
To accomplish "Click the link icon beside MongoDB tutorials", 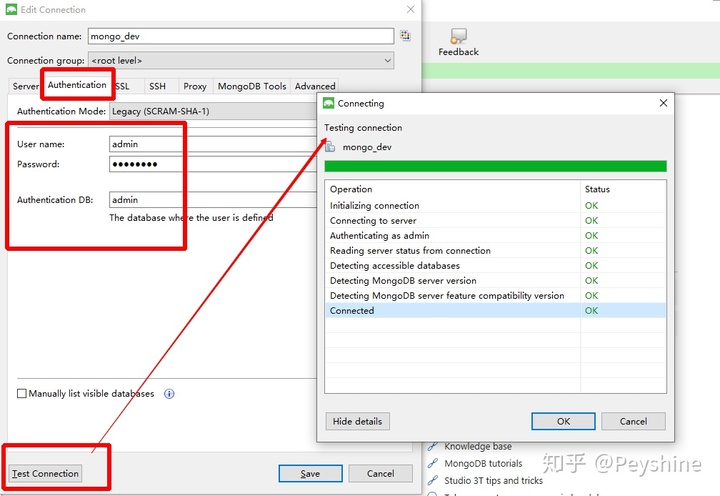I will coord(433,463).
